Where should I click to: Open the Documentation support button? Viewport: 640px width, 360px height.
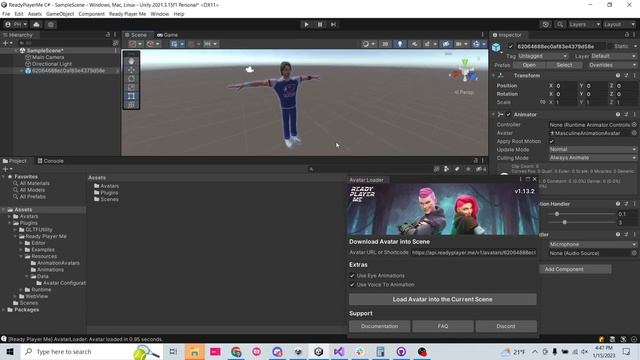coord(379,326)
